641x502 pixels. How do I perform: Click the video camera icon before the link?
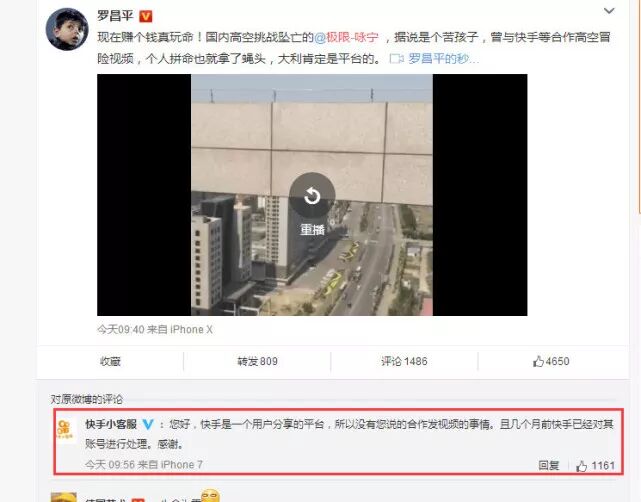(x=396, y=59)
